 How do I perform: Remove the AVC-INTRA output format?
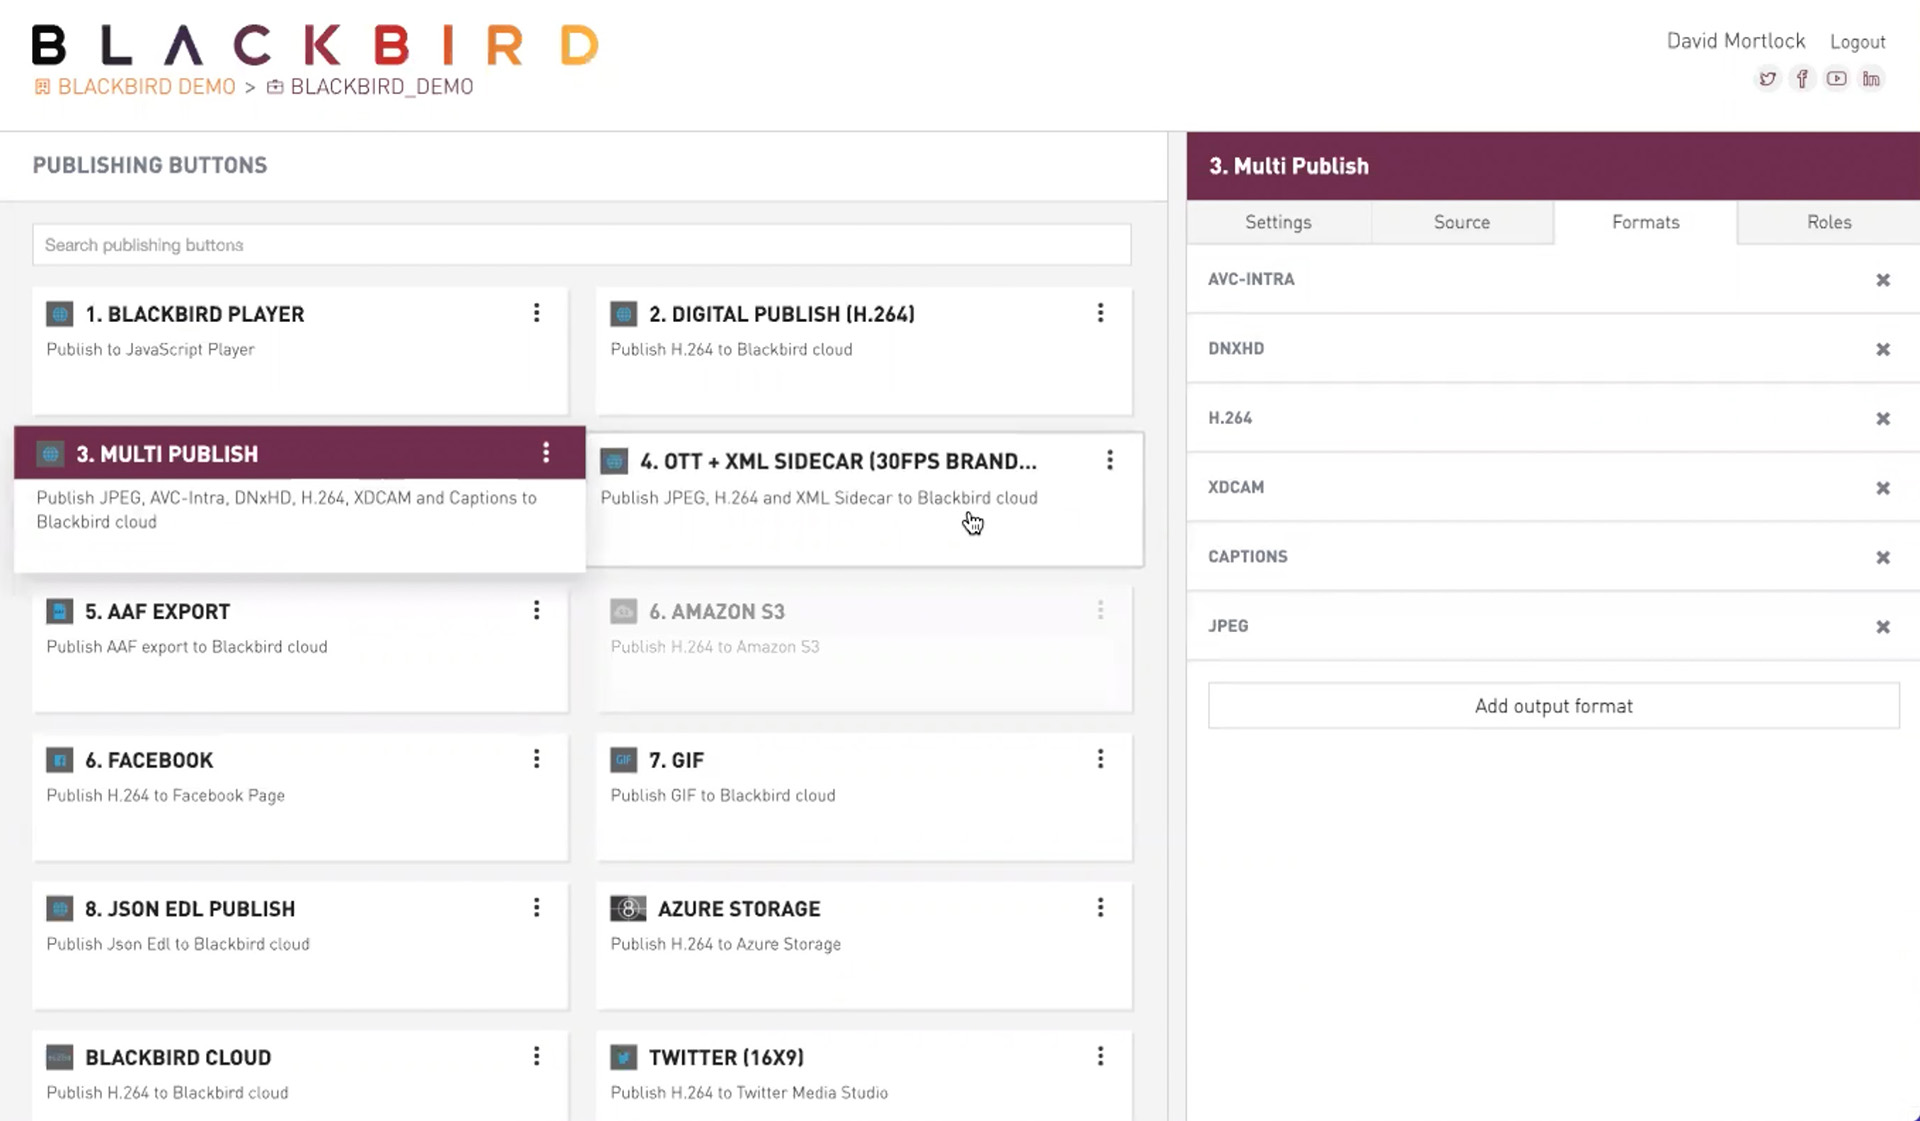coord(1883,280)
